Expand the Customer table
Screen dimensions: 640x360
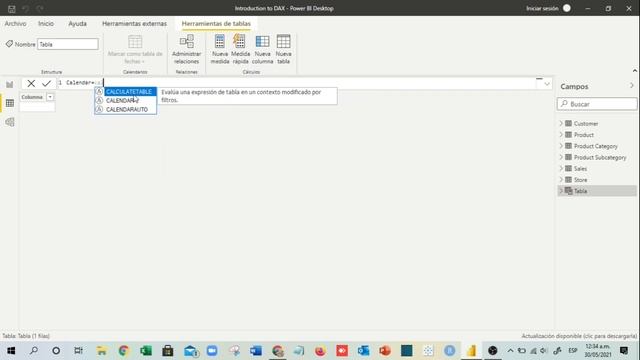pyautogui.click(x=561, y=123)
